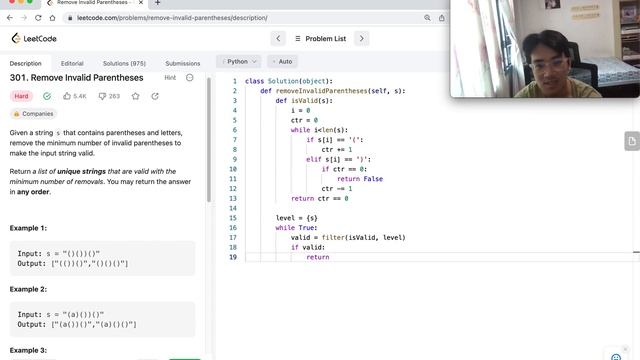Click the solved checkmark icon
The height and width of the screenshot is (360, 640).
tap(47, 96)
